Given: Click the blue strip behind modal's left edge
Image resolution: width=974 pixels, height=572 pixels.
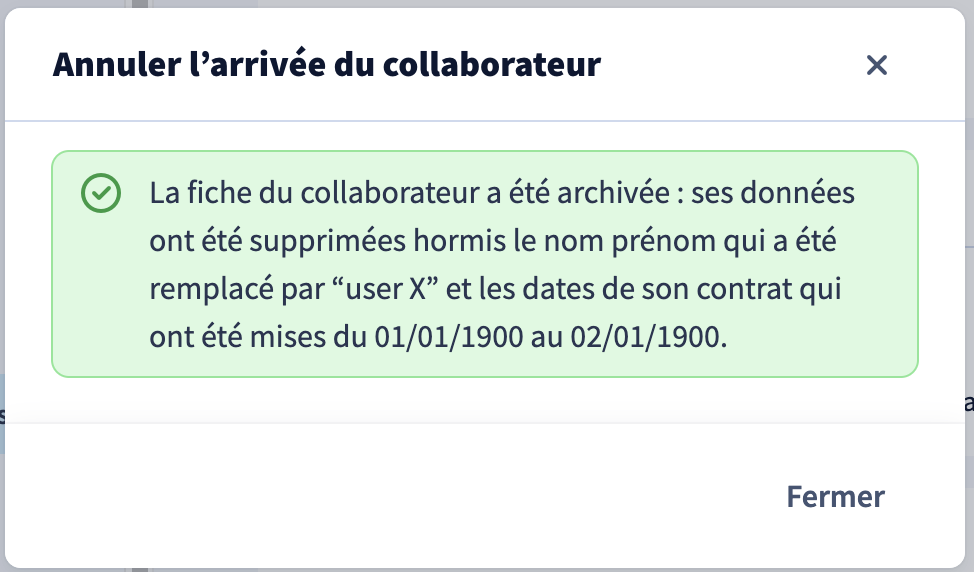Looking at the screenshot, I should pyautogui.click(x=2, y=413).
